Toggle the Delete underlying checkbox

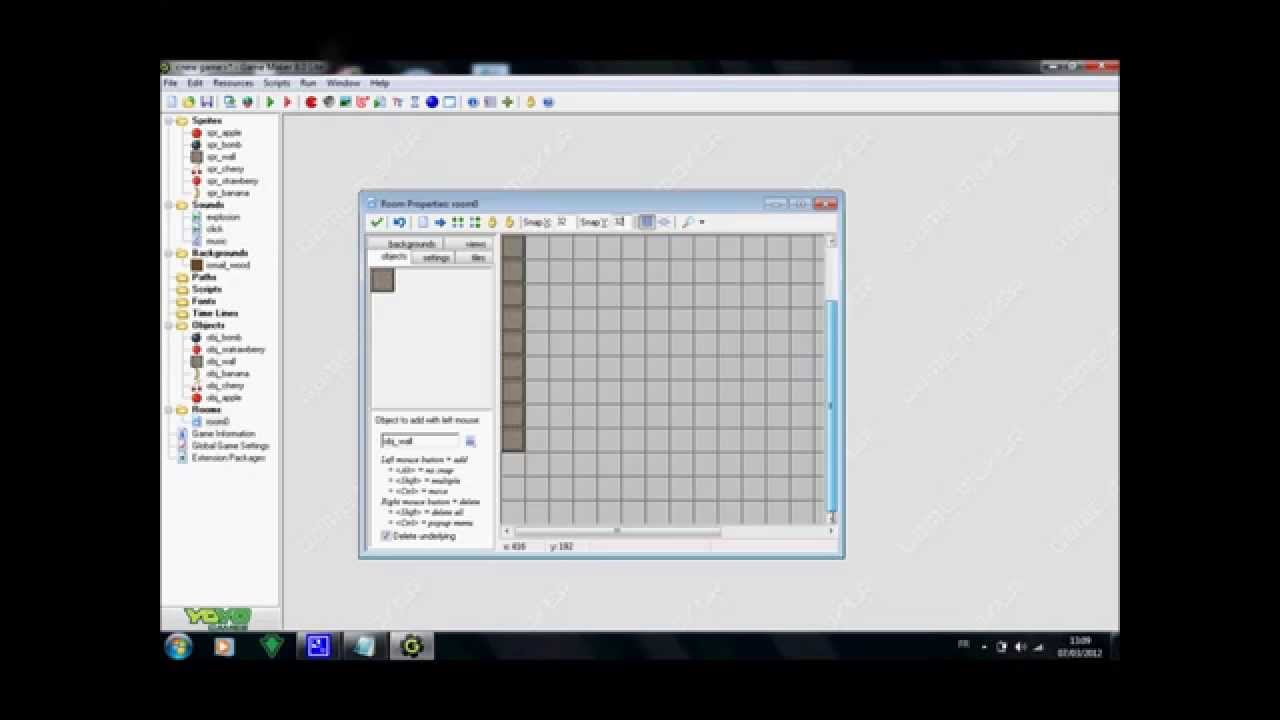pyautogui.click(x=385, y=536)
